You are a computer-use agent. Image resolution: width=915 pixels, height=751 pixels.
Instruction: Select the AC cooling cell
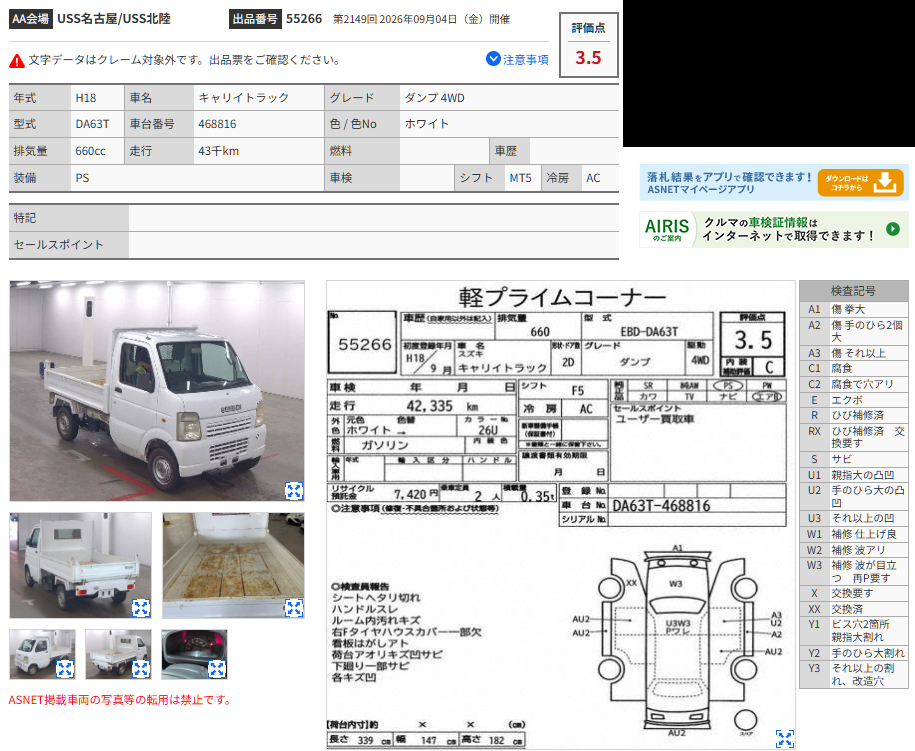tap(600, 178)
